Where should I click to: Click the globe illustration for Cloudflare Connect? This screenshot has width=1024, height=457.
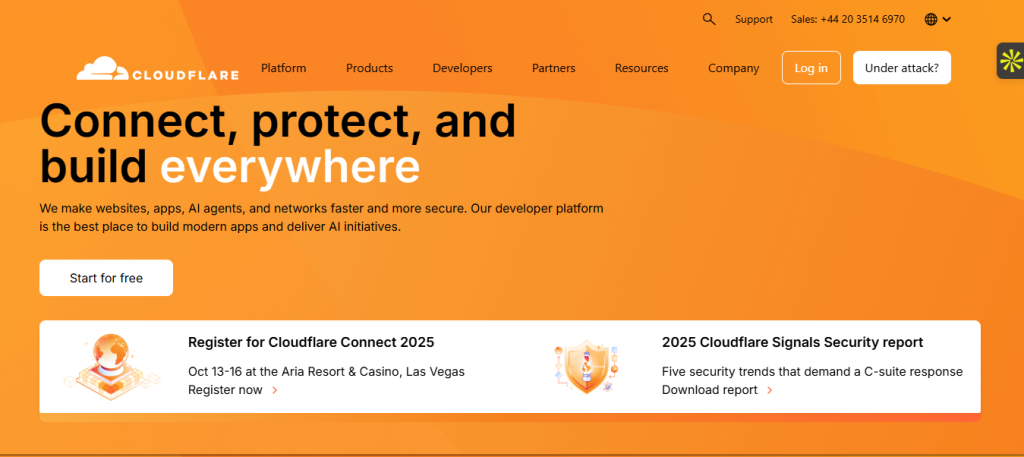tap(112, 365)
